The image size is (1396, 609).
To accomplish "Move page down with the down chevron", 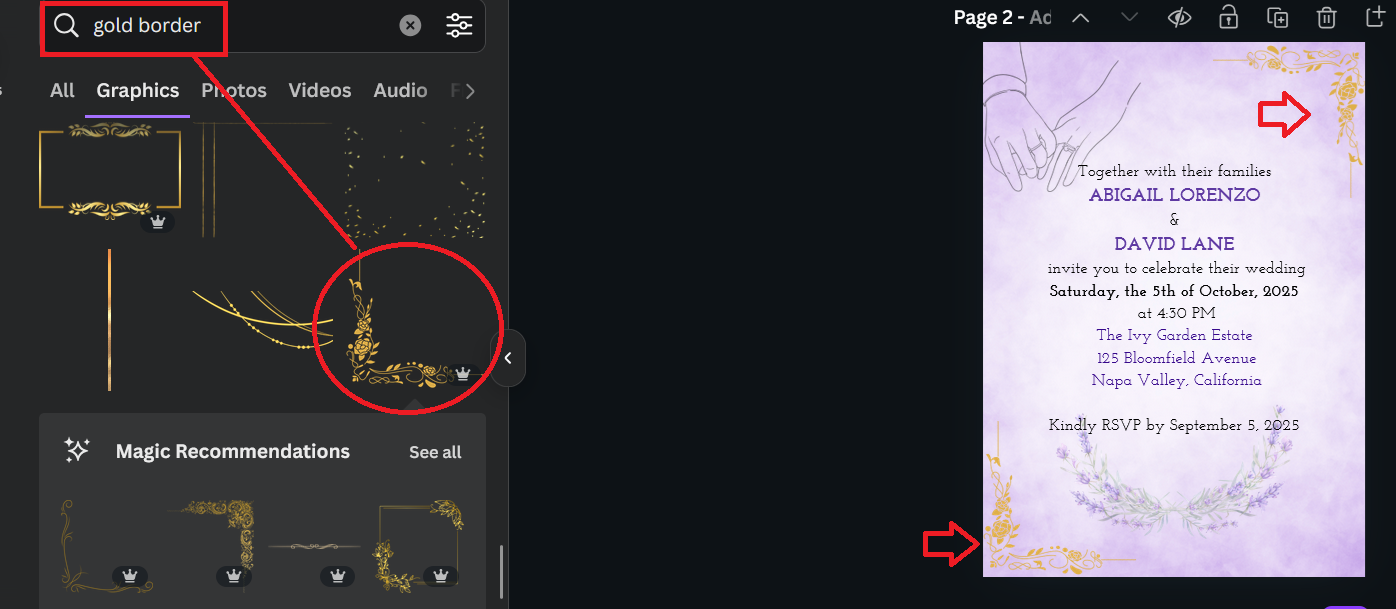I will [x=1129, y=17].
